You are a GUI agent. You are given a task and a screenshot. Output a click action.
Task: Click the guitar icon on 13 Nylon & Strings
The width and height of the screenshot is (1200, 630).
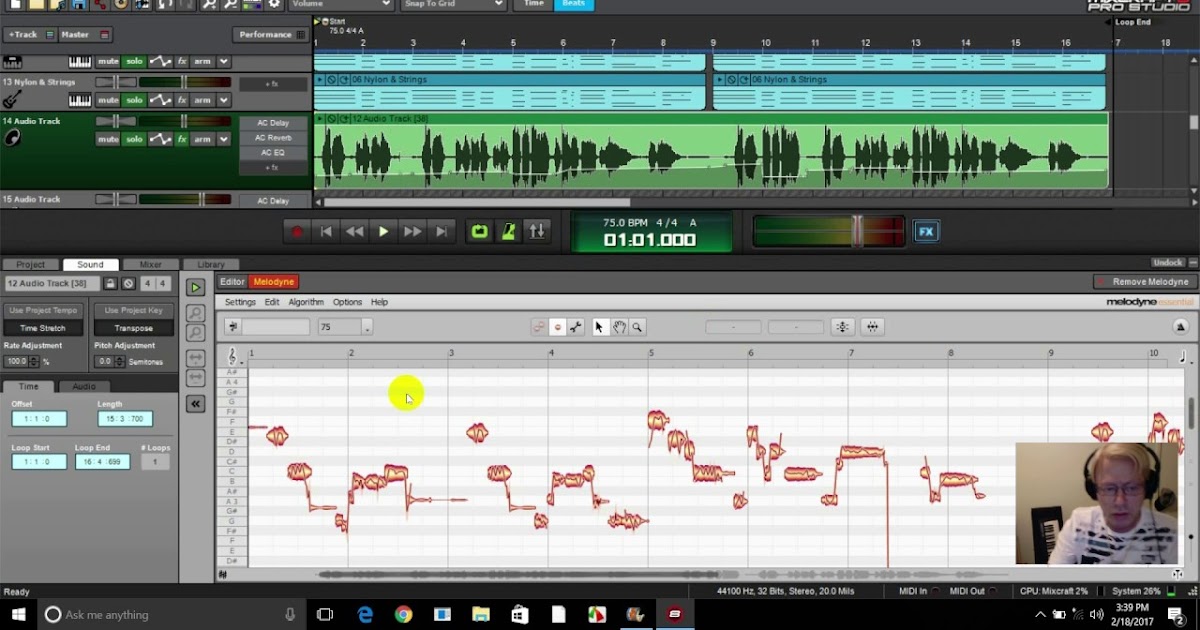pyautogui.click(x=12, y=100)
